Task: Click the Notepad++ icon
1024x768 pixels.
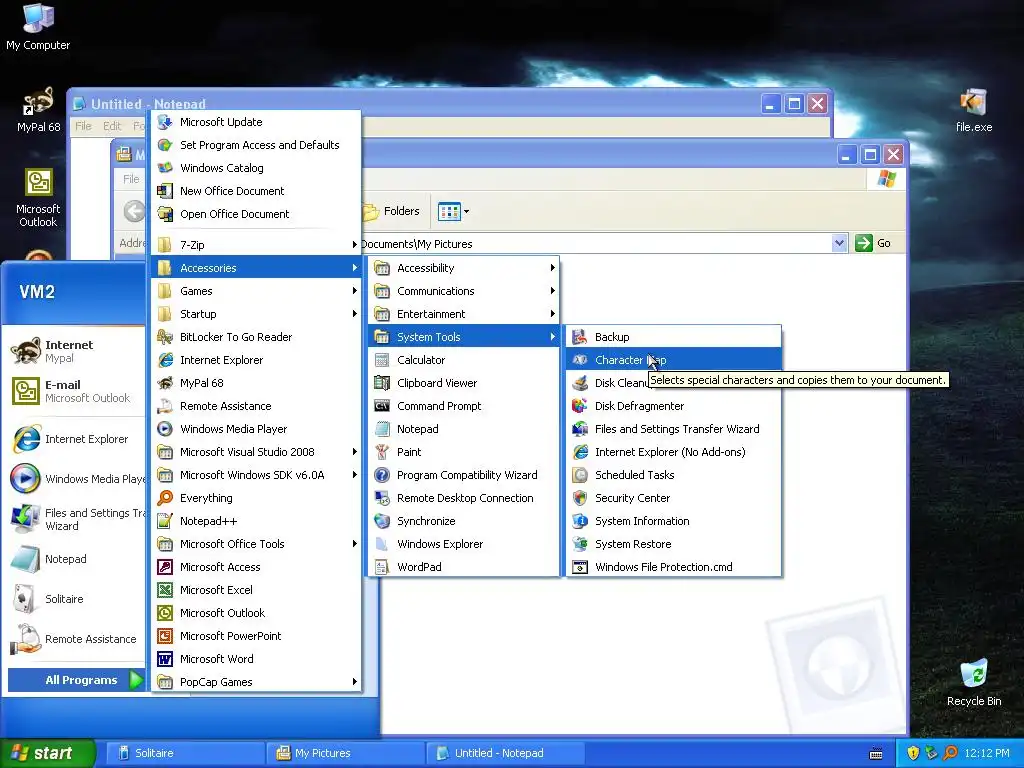Action: click(x=165, y=521)
